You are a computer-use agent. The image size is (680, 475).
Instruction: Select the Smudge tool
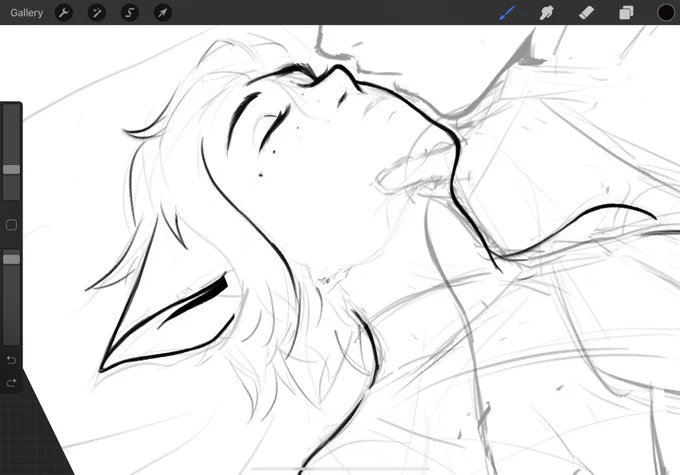pyautogui.click(x=546, y=13)
